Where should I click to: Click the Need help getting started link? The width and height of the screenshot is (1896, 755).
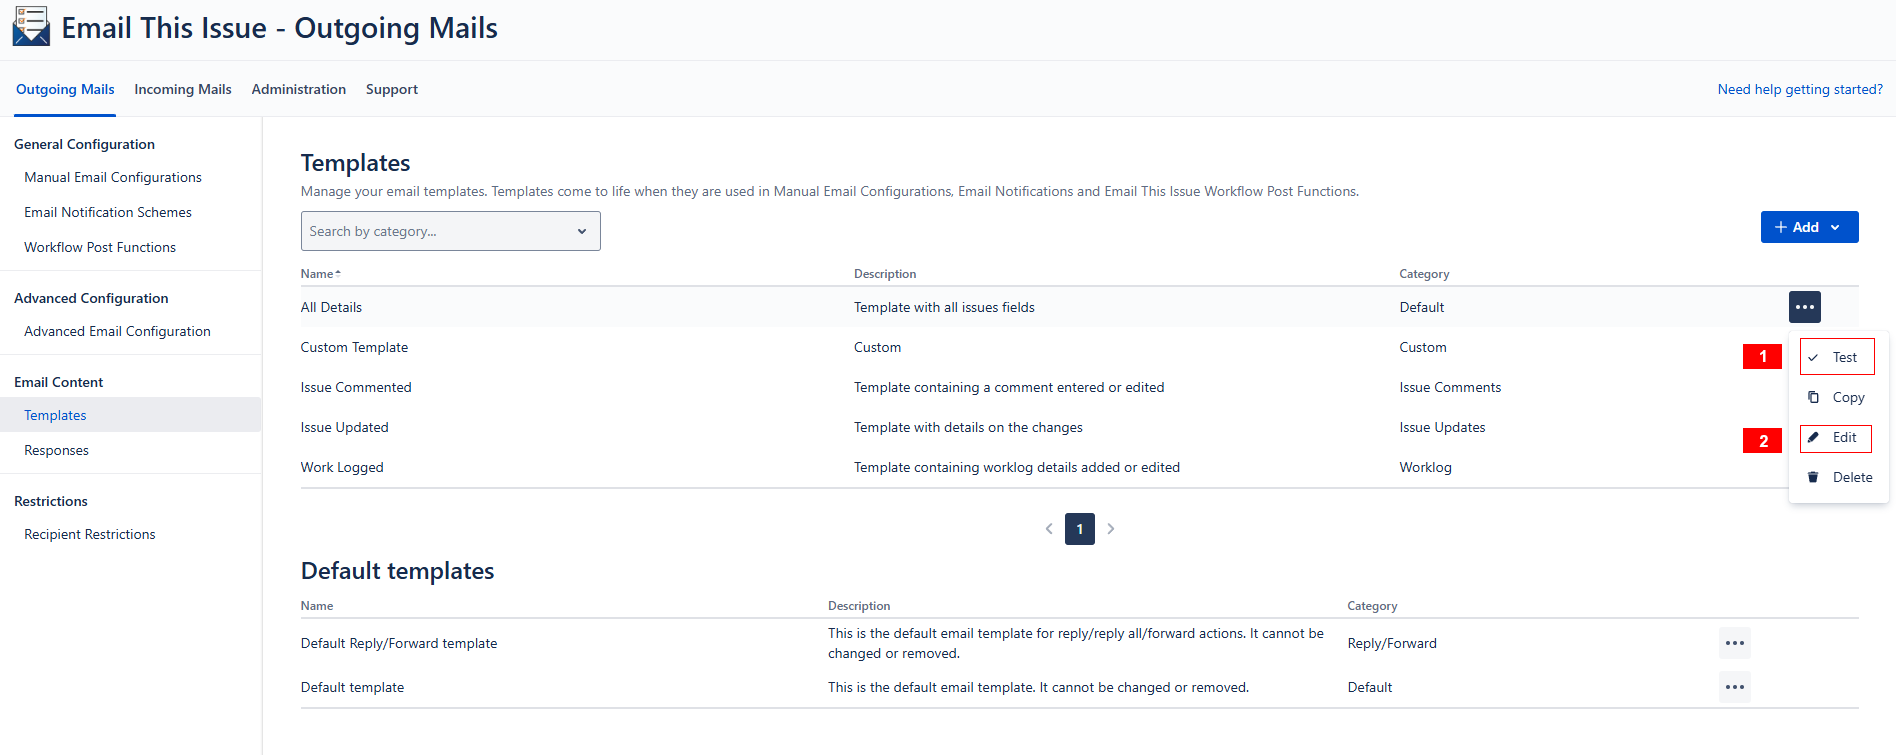pyautogui.click(x=1799, y=89)
